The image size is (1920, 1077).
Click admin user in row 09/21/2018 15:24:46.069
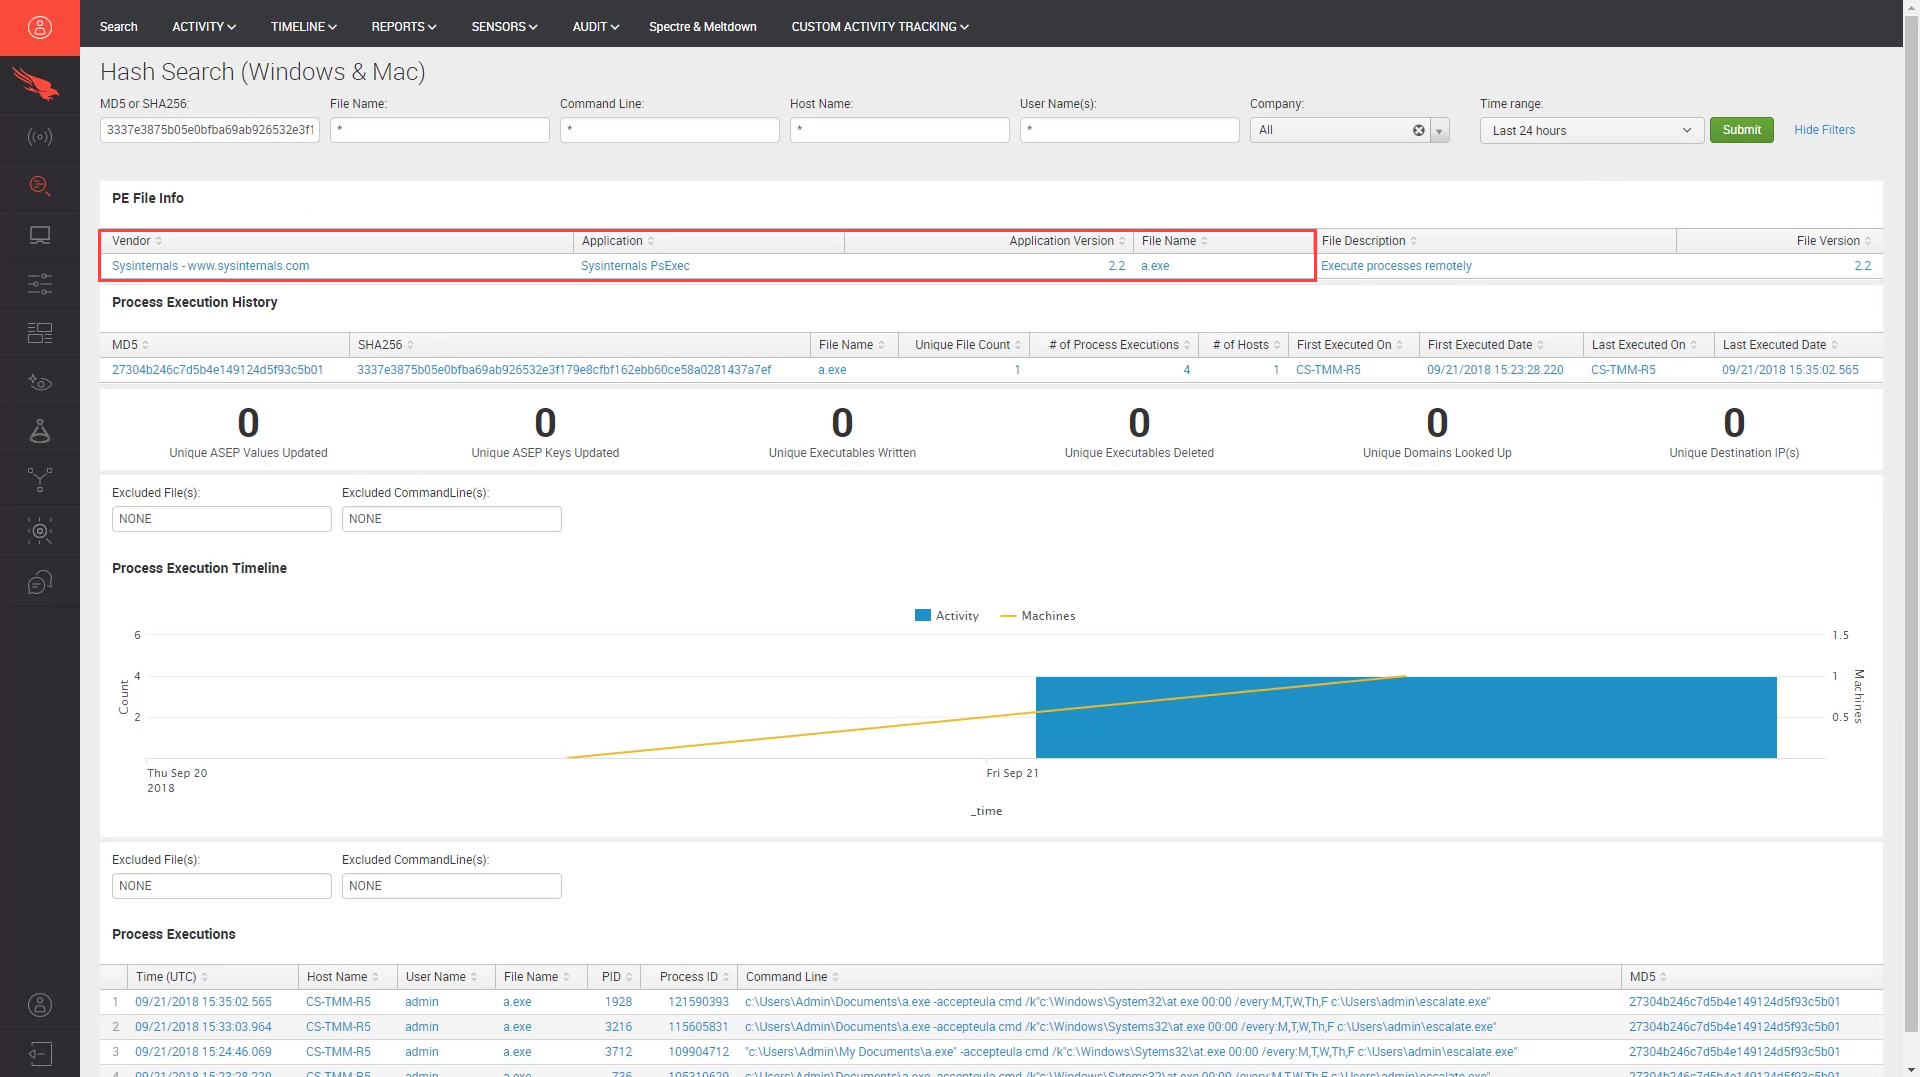tap(421, 1052)
